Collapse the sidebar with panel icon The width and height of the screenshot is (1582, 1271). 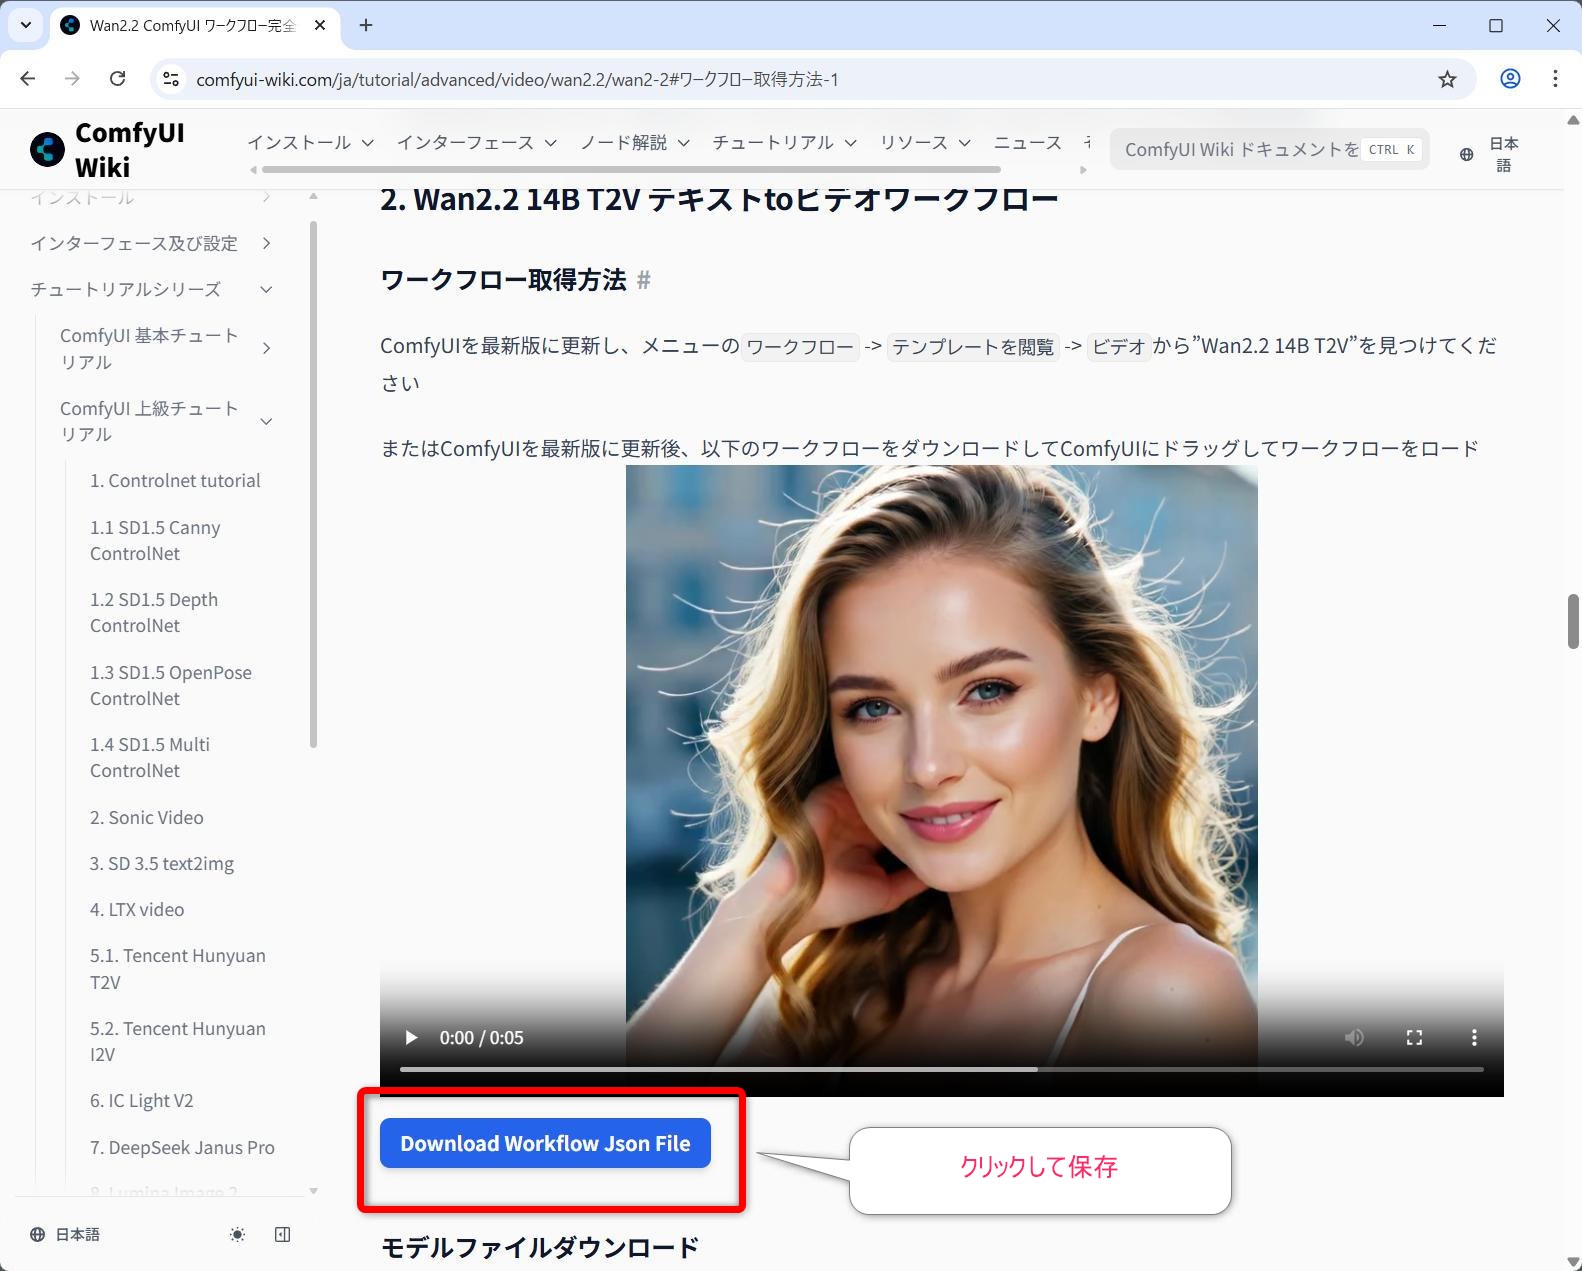click(x=282, y=1235)
